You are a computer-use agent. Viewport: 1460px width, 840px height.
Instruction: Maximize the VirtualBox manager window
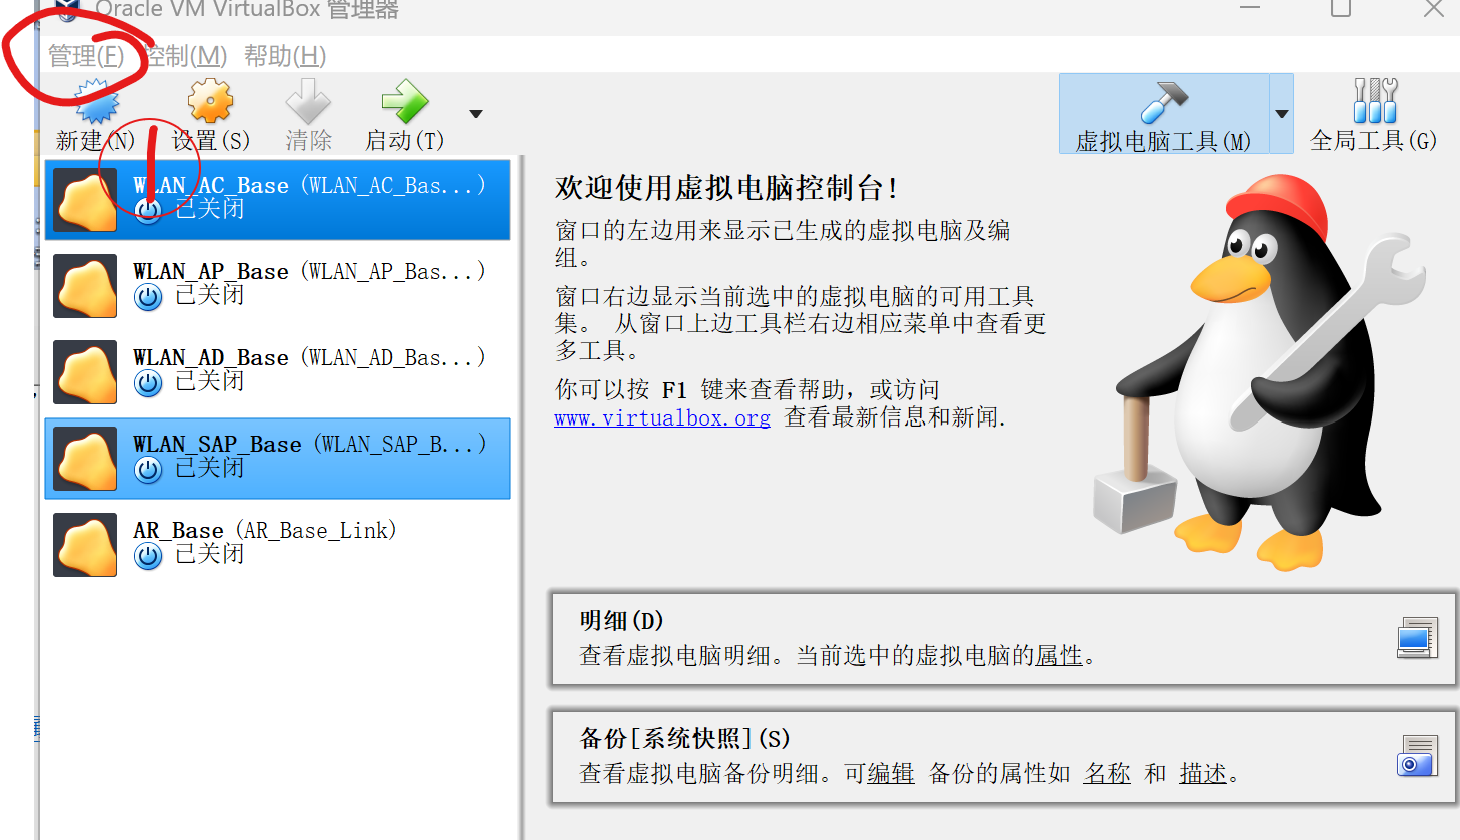pos(1341,8)
